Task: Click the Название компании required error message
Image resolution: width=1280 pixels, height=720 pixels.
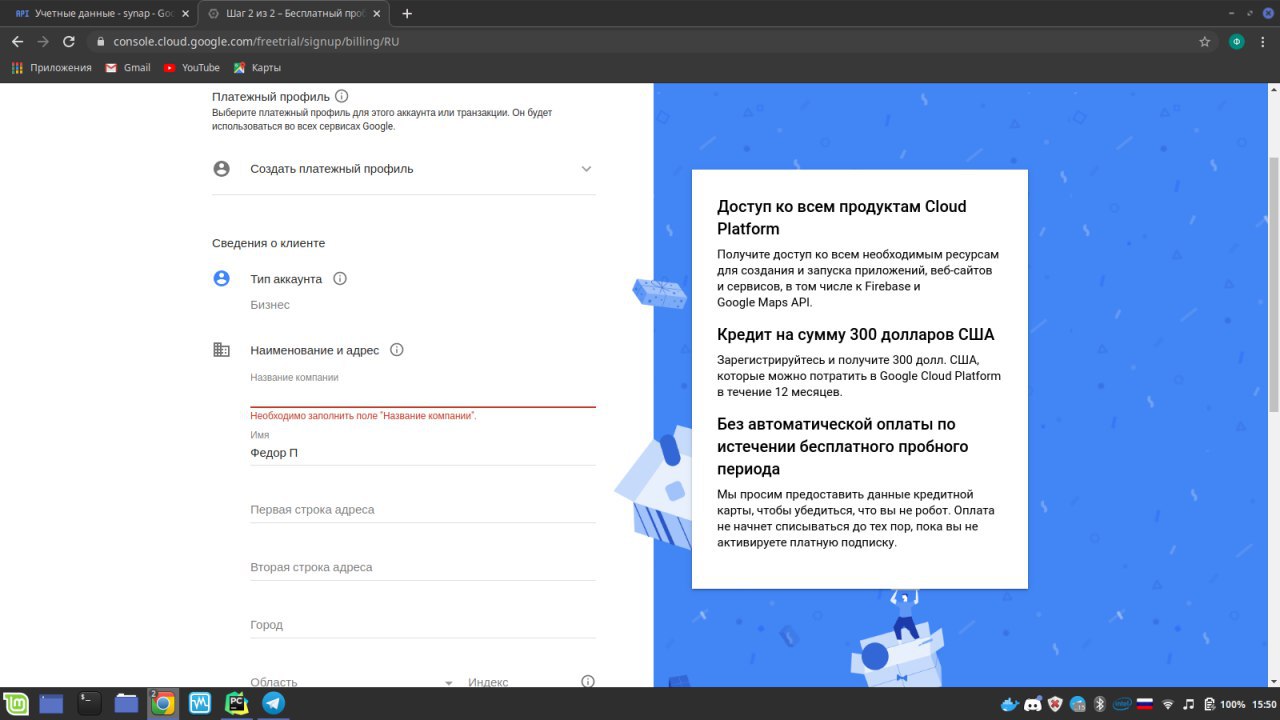Action: click(x=363, y=415)
